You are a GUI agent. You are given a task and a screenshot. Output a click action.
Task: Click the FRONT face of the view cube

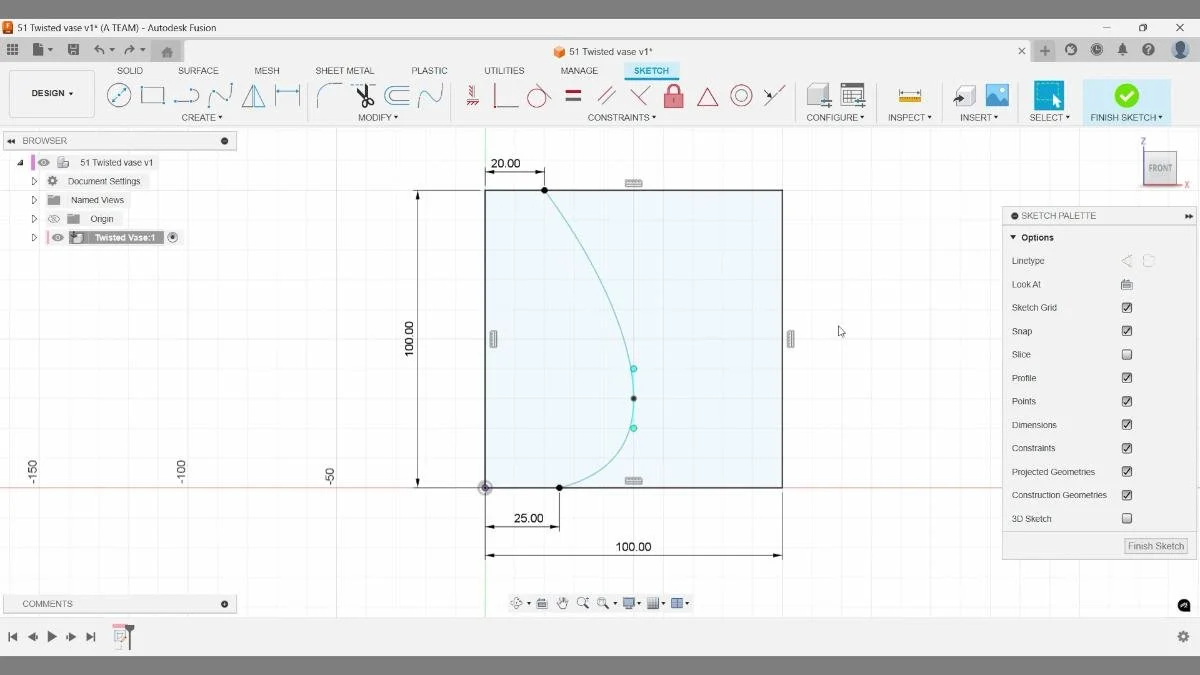1160,168
